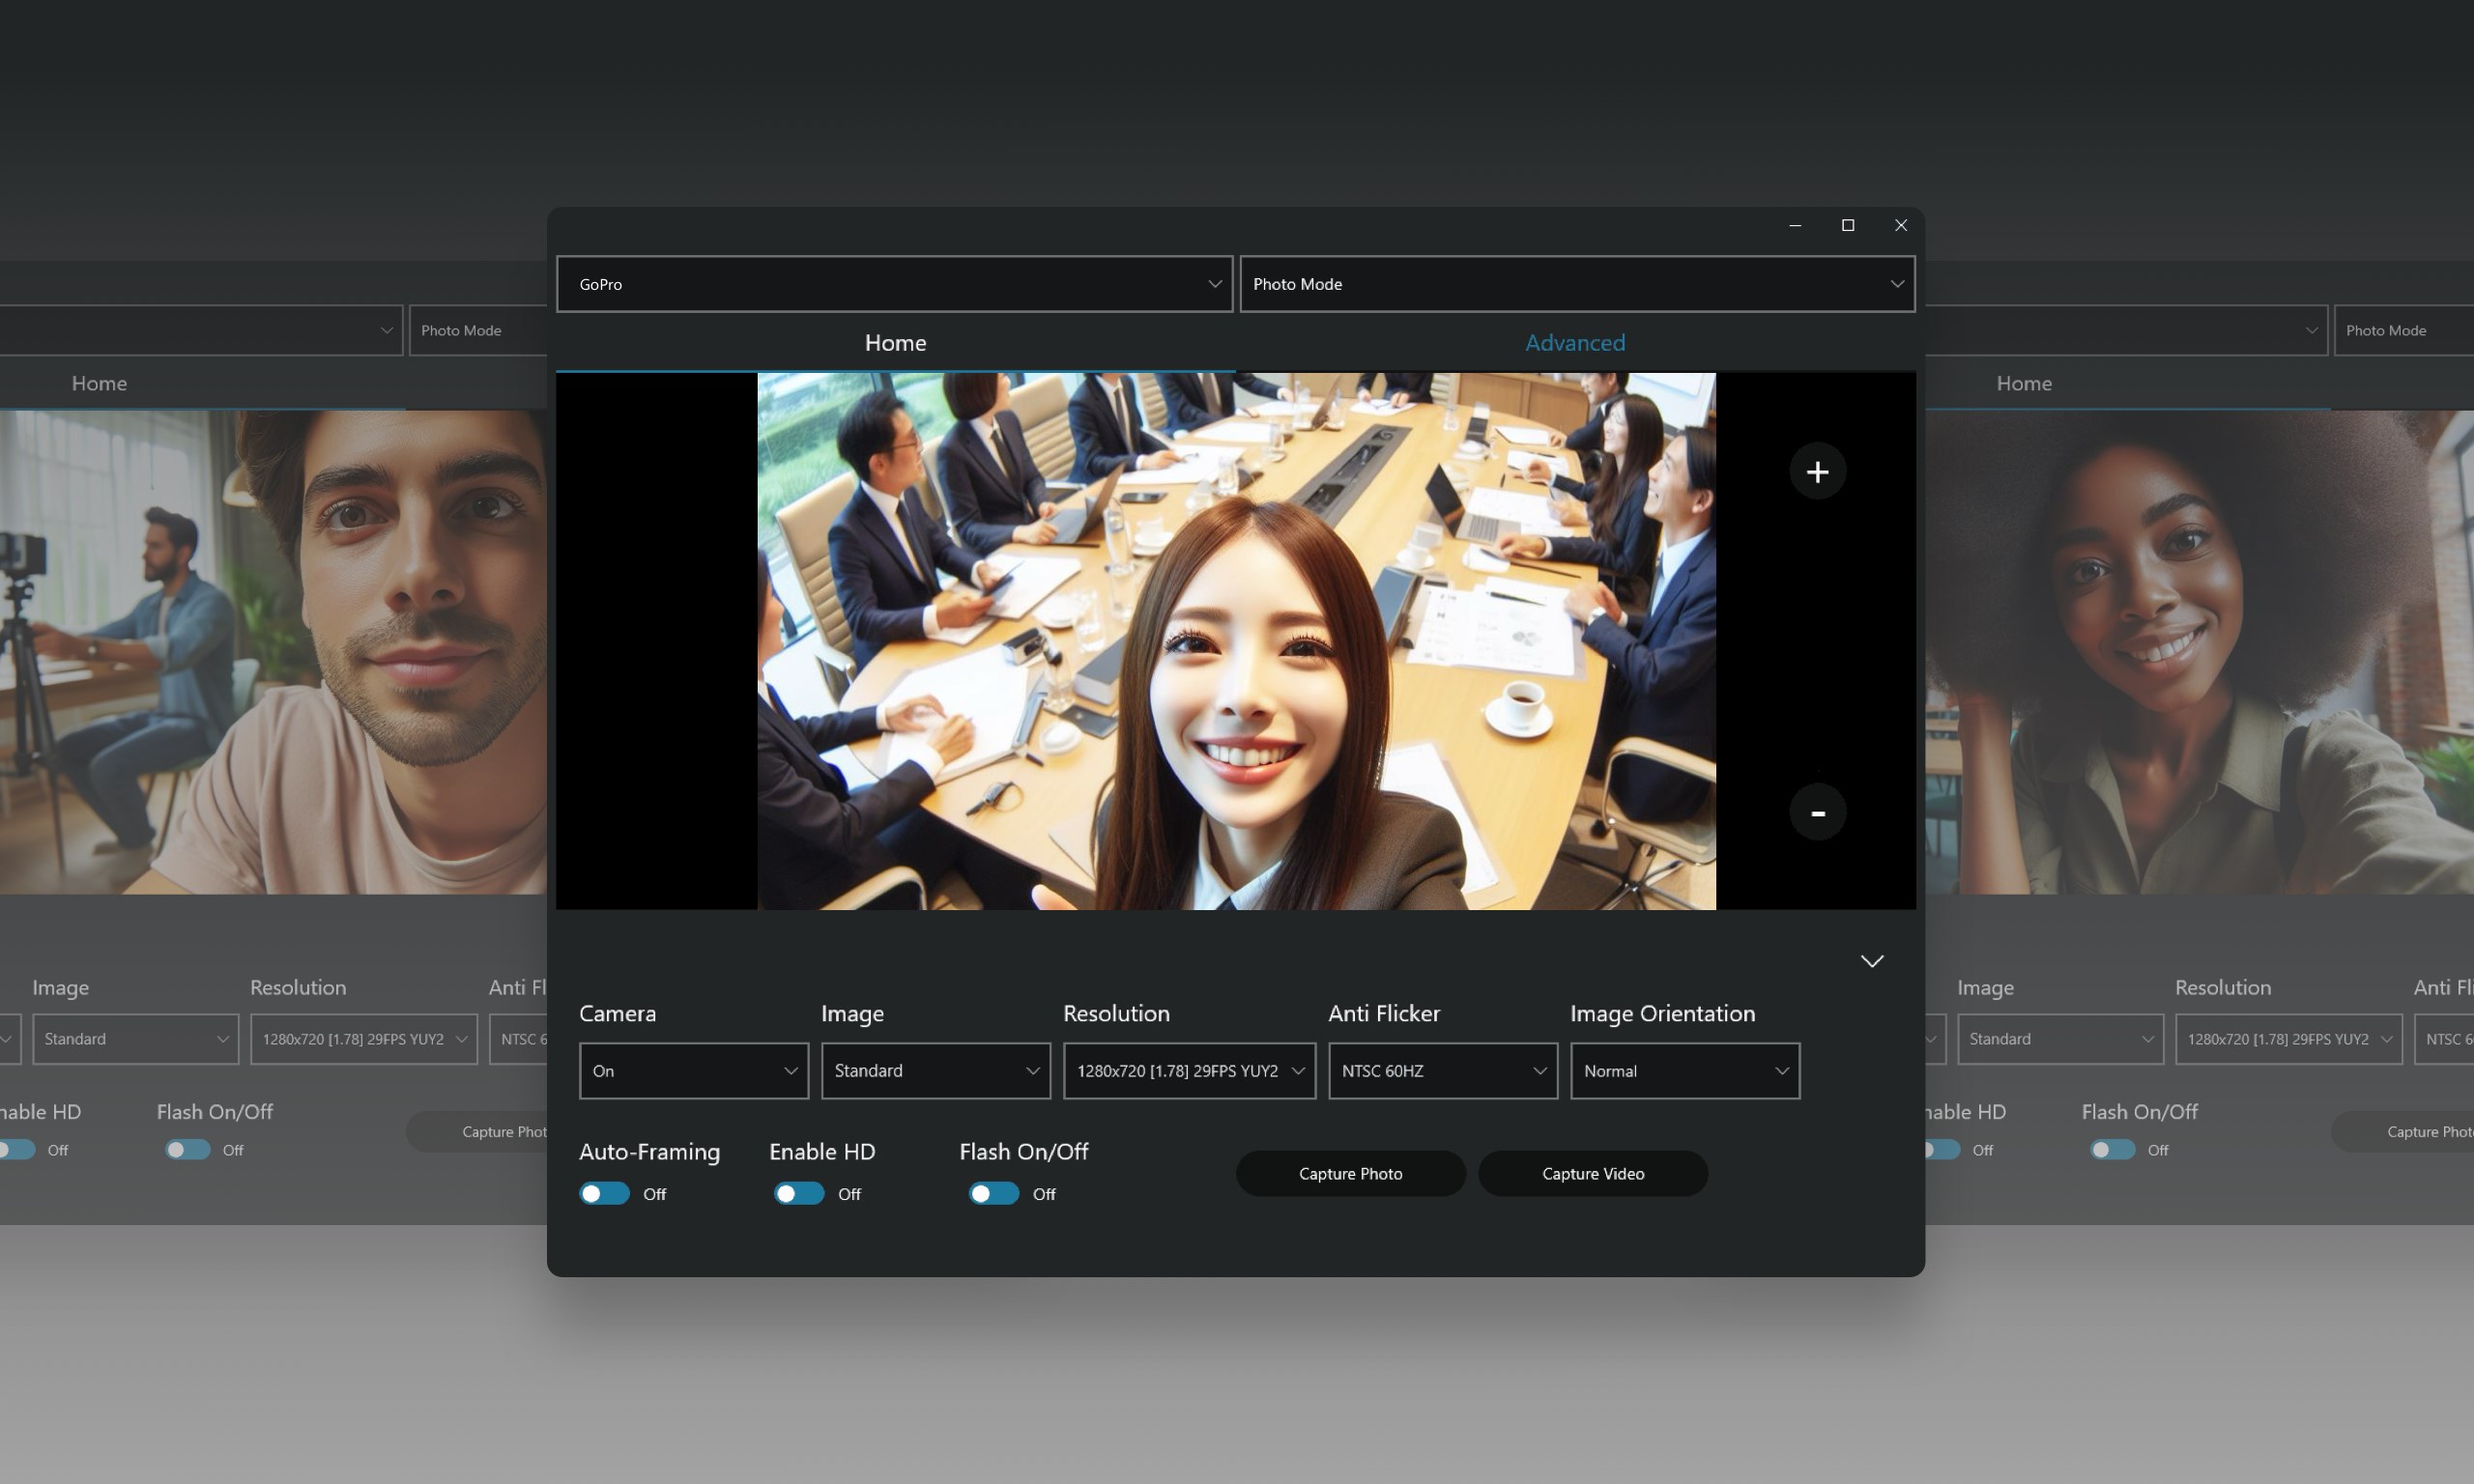Viewport: 2474px width, 1484px height.
Task: Open the Anti Flicker dropdown
Action: (x=1441, y=1070)
